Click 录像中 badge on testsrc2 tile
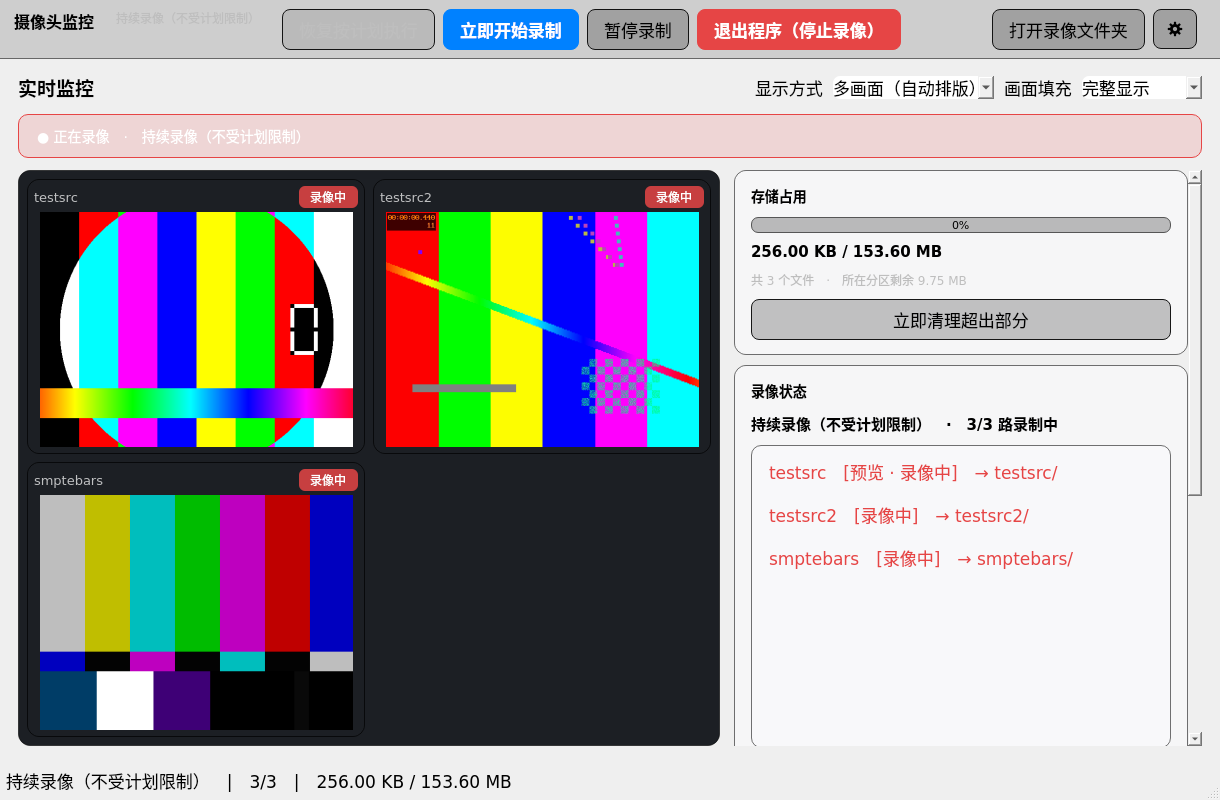This screenshot has width=1220, height=800. pyautogui.click(x=674, y=197)
